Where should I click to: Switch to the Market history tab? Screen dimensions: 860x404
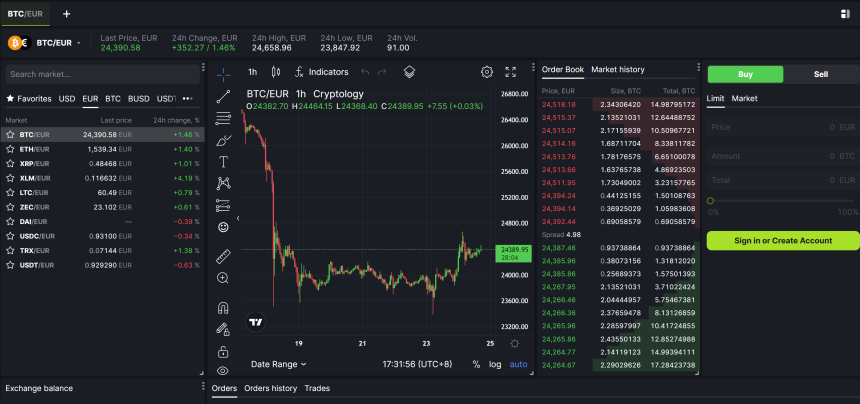pyautogui.click(x=618, y=70)
